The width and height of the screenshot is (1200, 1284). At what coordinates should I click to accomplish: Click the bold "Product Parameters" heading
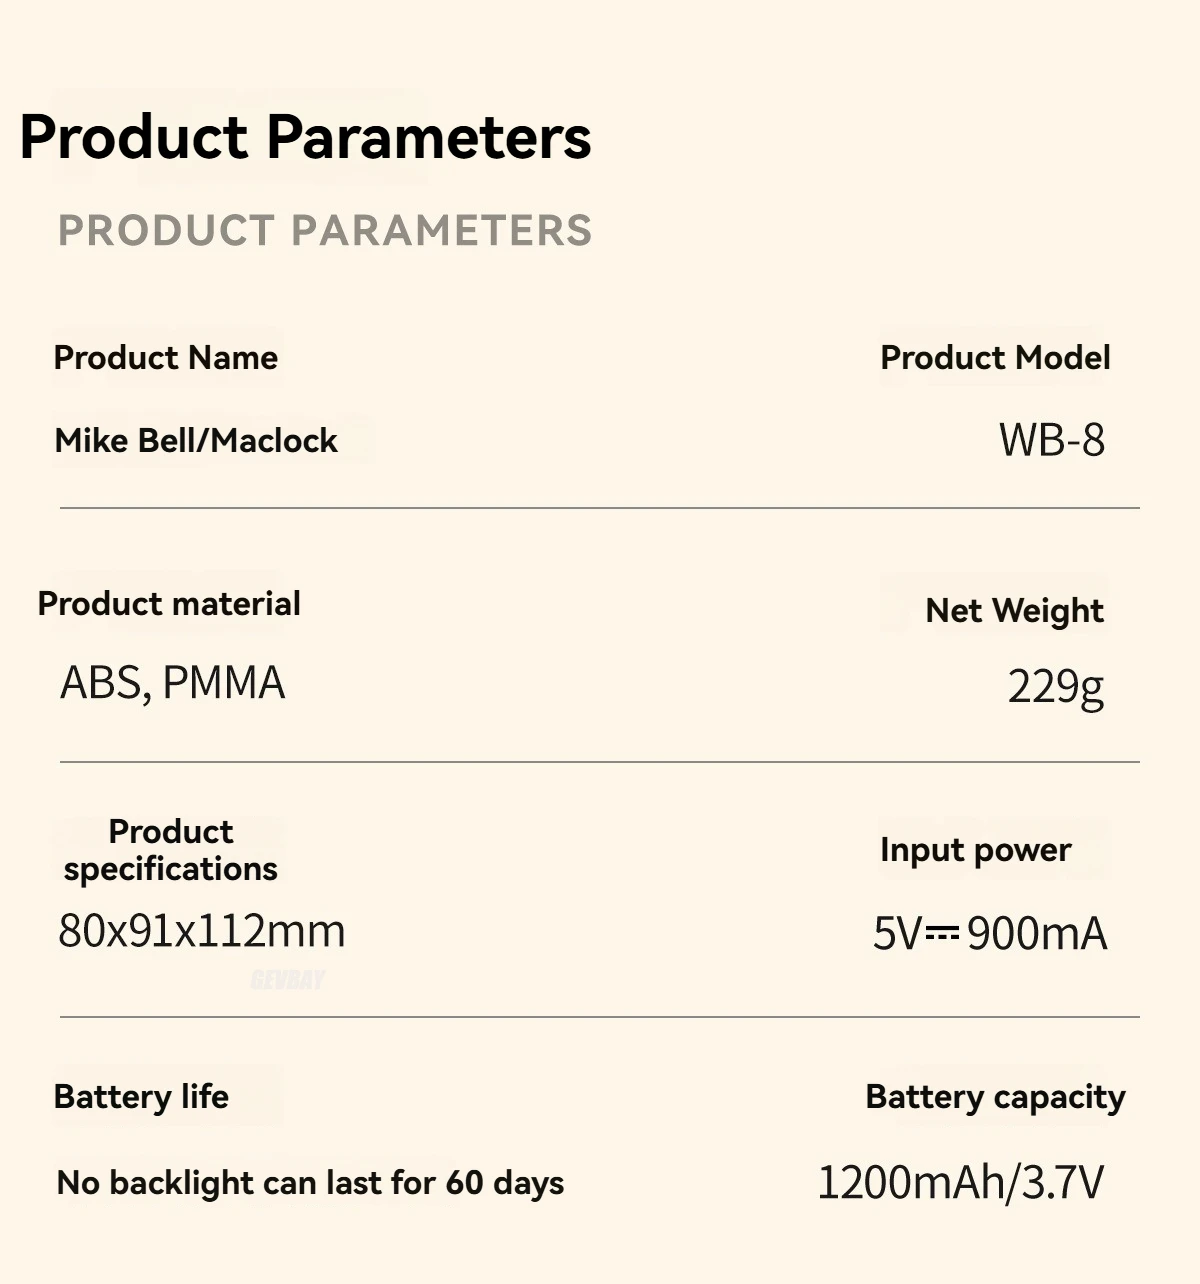coord(305,137)
